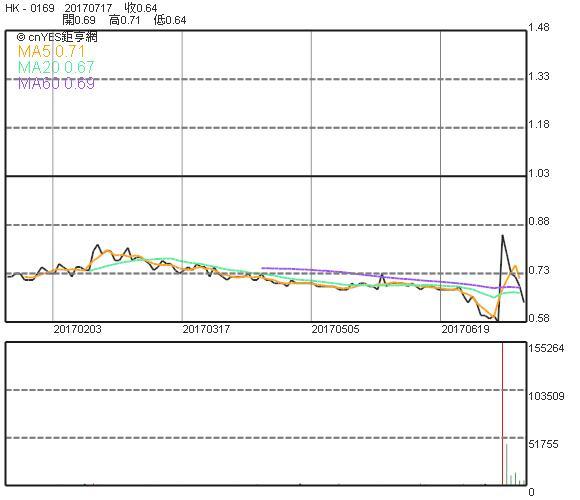Click the MA5 0.71 legend label
The height and width of the screenshot is (500, 580).
(51, 51)
